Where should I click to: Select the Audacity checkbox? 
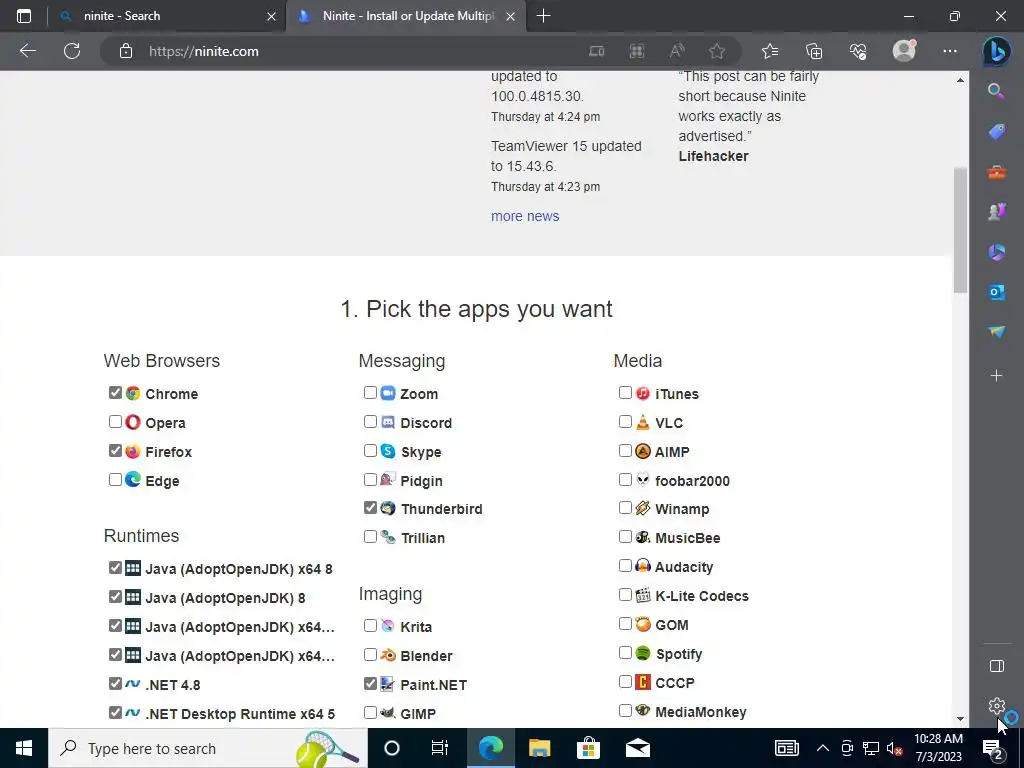(625, 566)
